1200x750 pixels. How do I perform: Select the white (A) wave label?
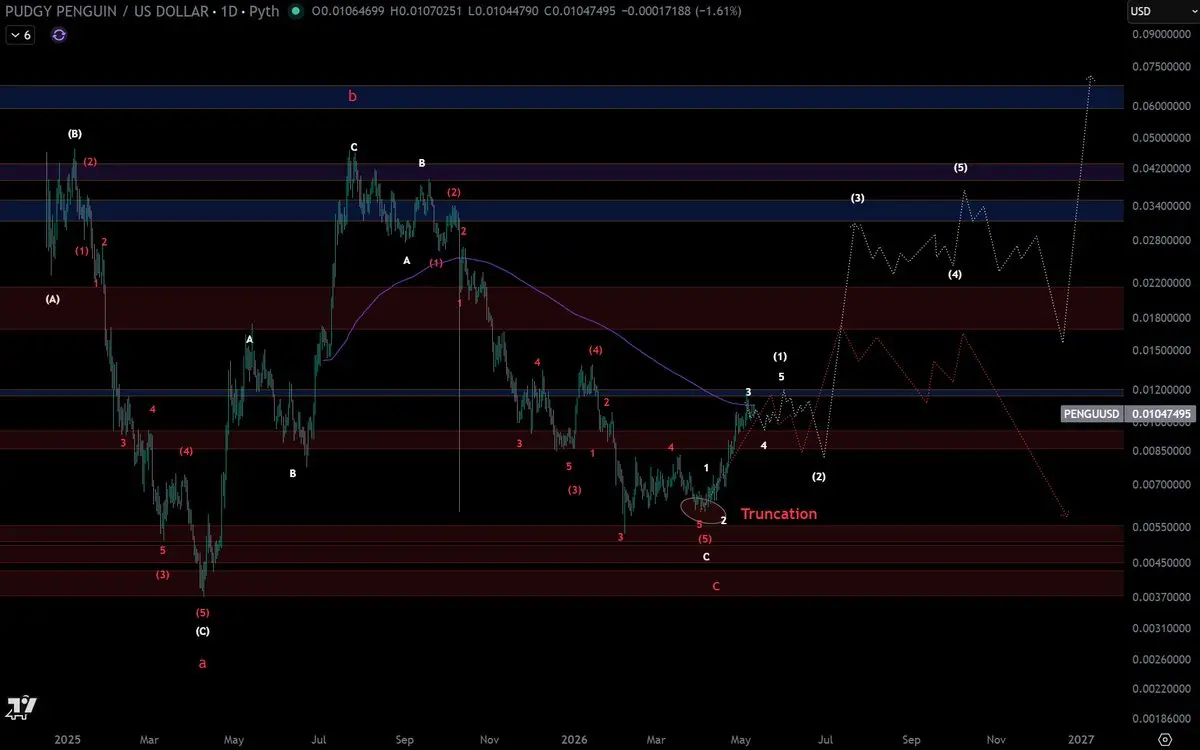(53, 298)
